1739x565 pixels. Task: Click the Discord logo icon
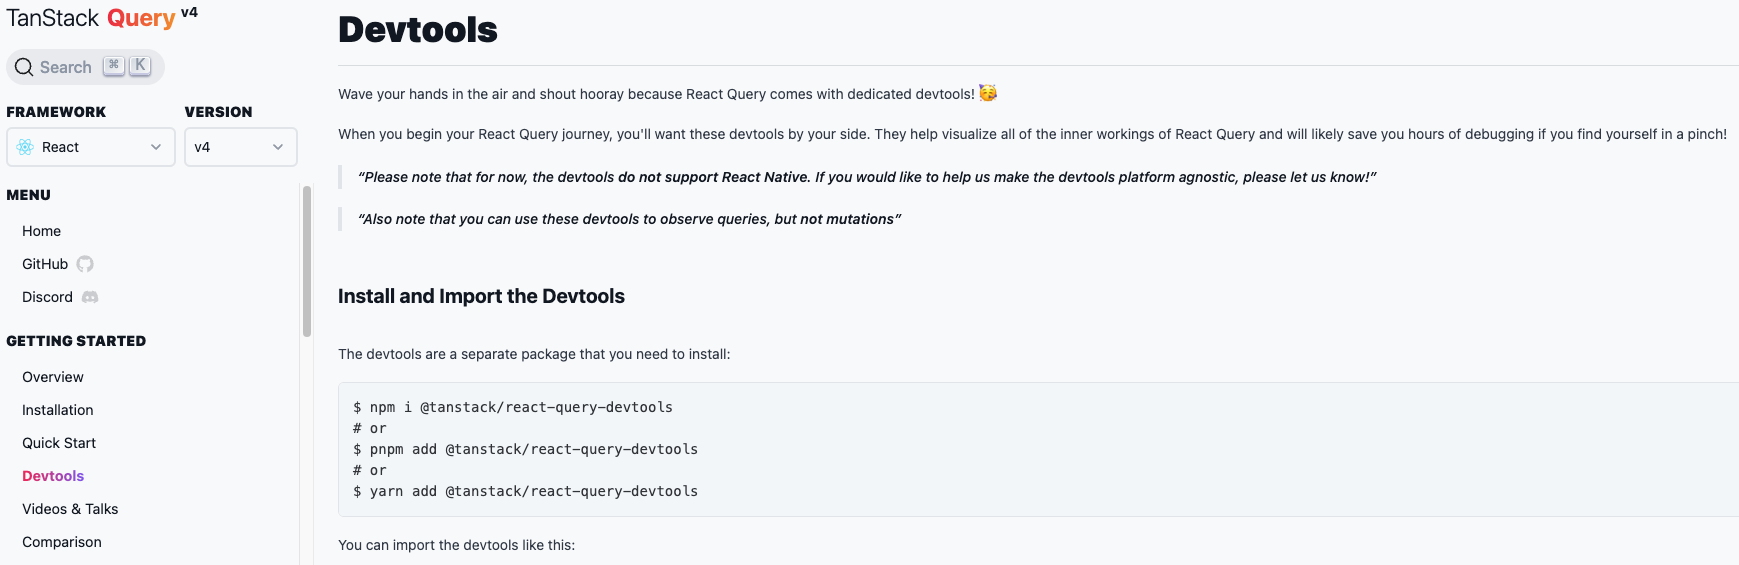90,297
